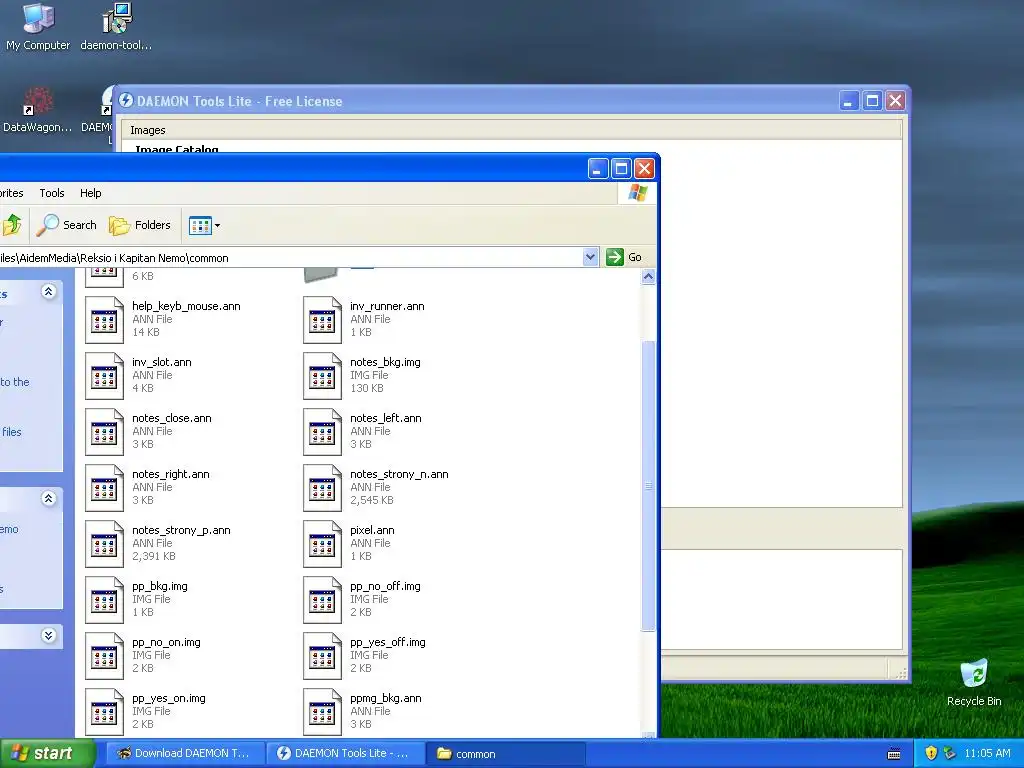The width and height of the screenshot is (1024, 768).
Task: Open the Recycle Bin desktop icon
Action: pyautogui.click(x=974, y=683)
